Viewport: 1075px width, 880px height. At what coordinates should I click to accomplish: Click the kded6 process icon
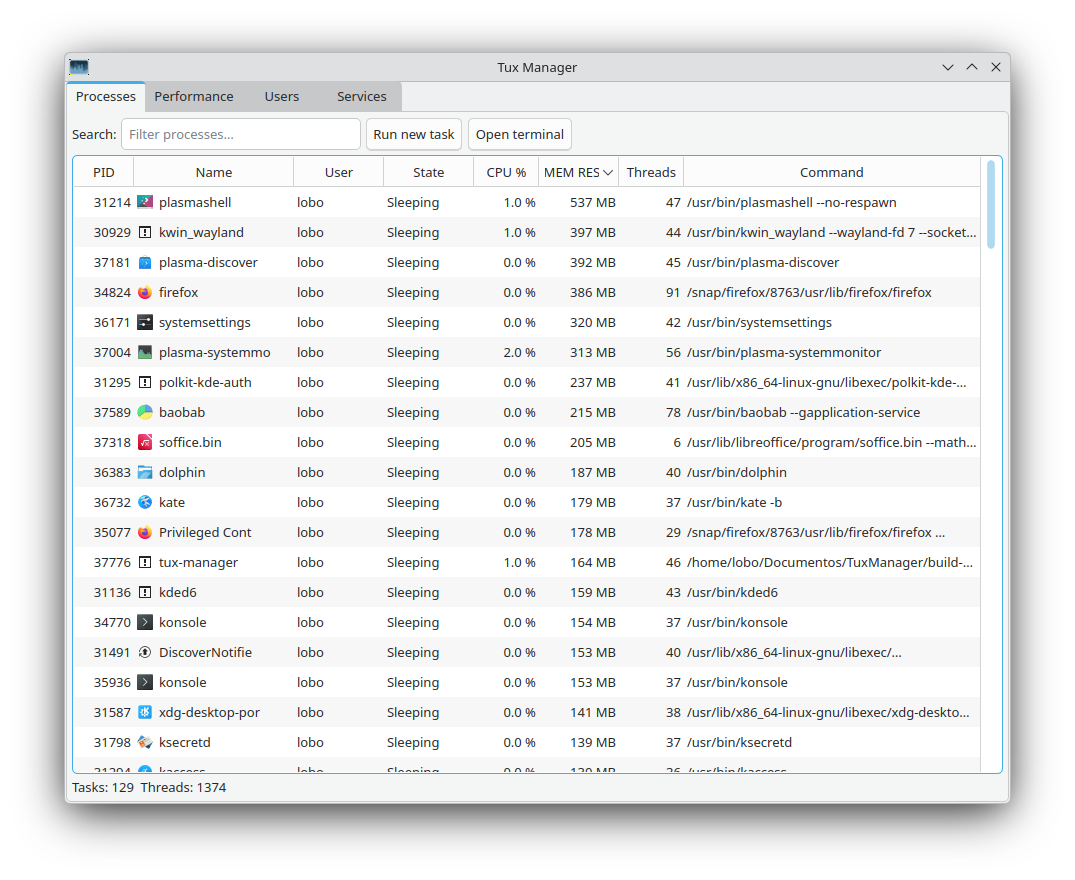145,593
